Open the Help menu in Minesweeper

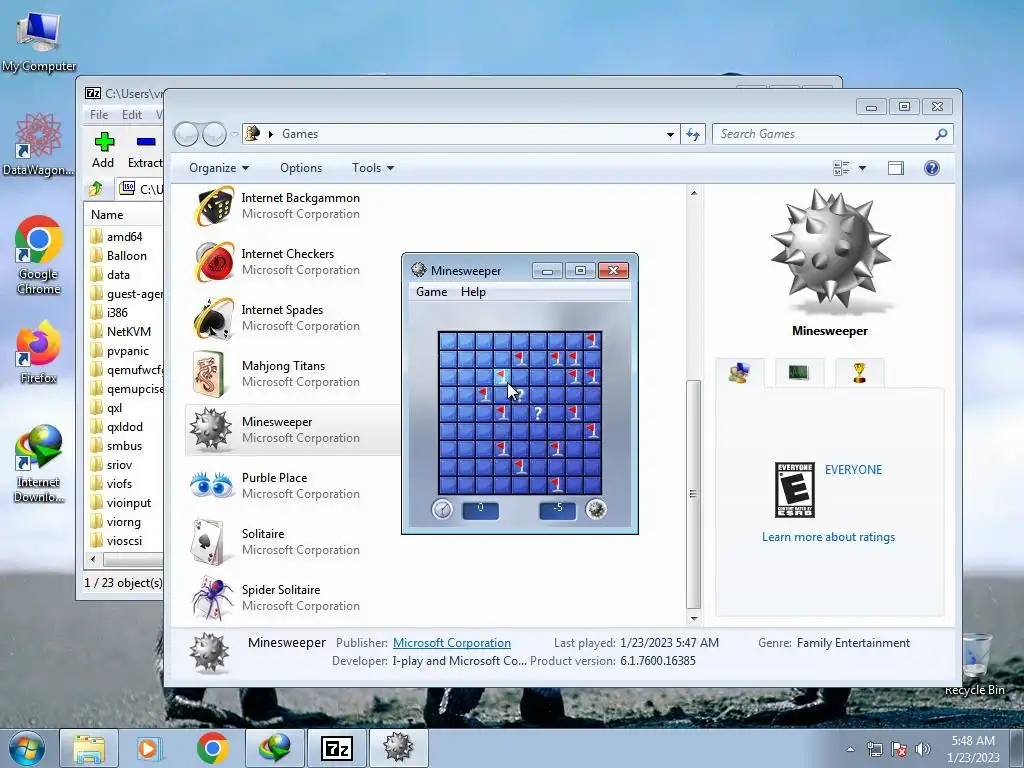pos(473,292)
